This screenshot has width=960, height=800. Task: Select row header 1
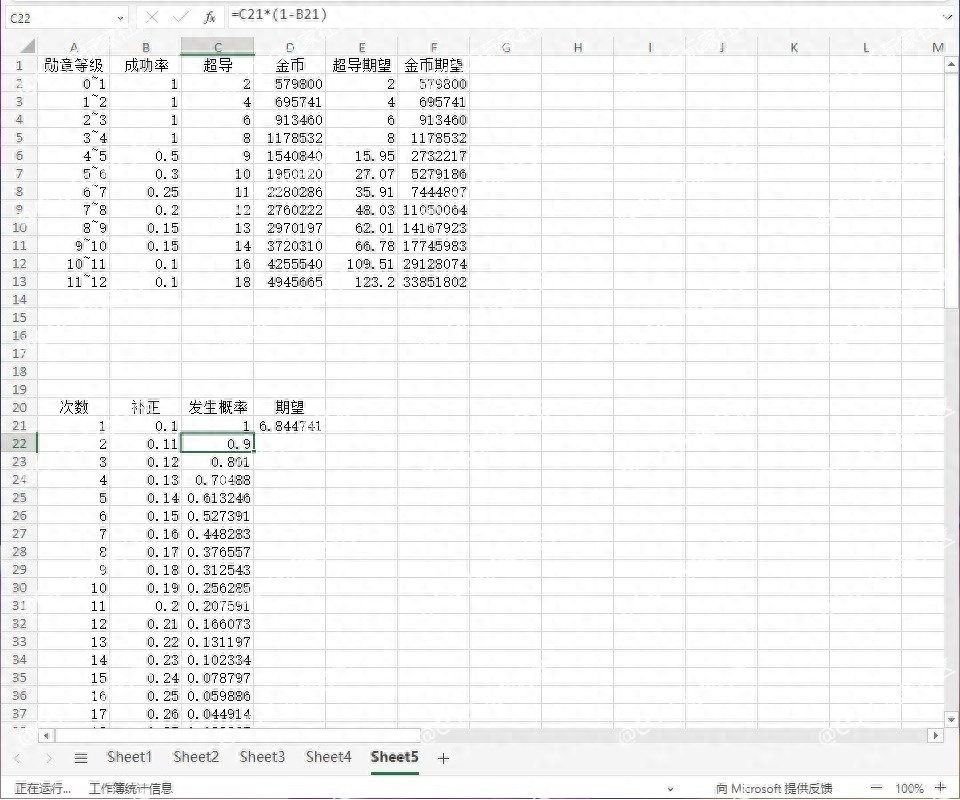[19, 65]
